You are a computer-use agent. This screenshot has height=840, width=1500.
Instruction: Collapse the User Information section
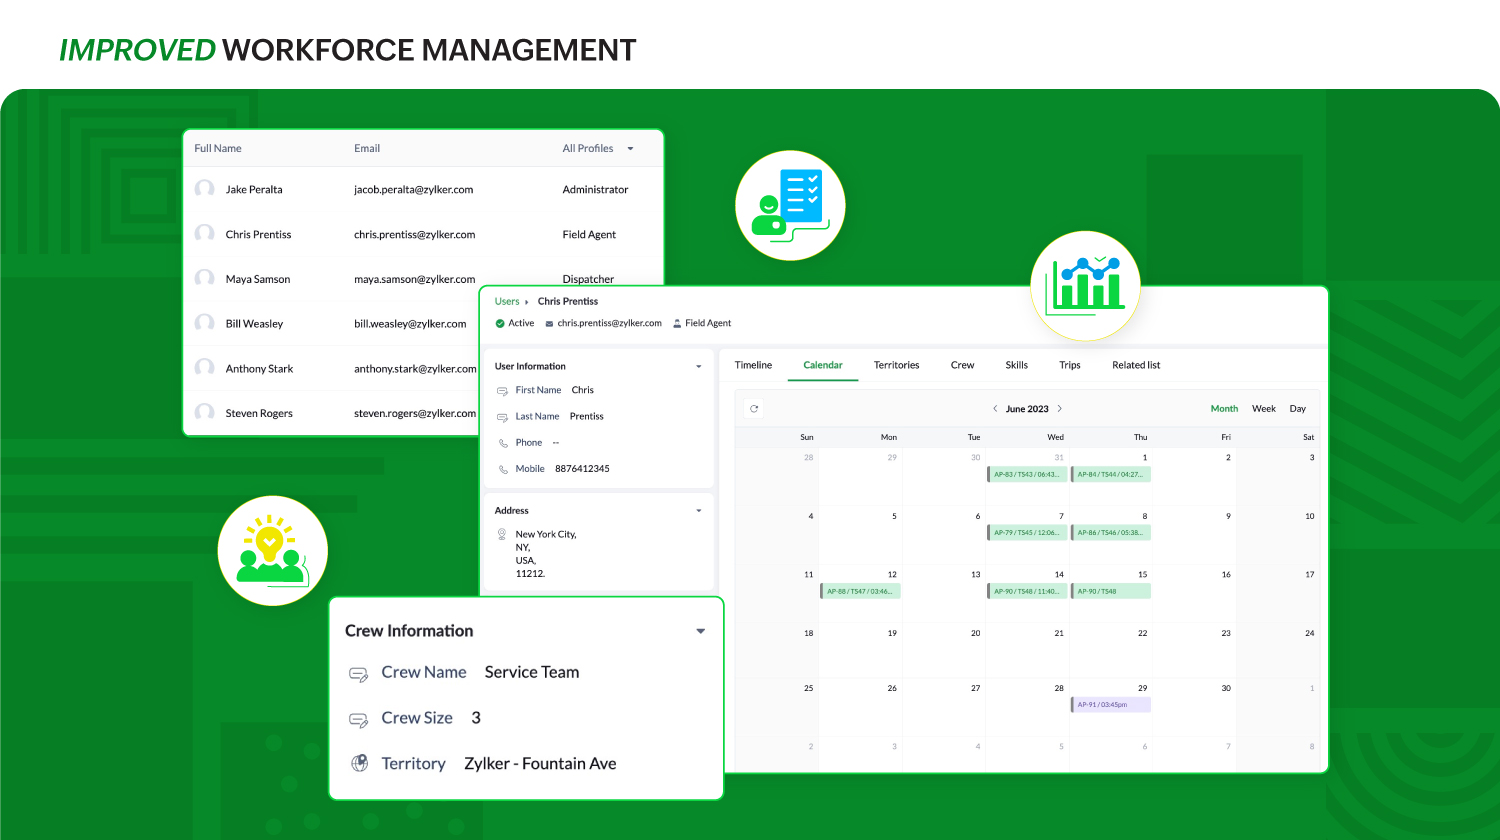pos(699,367)
